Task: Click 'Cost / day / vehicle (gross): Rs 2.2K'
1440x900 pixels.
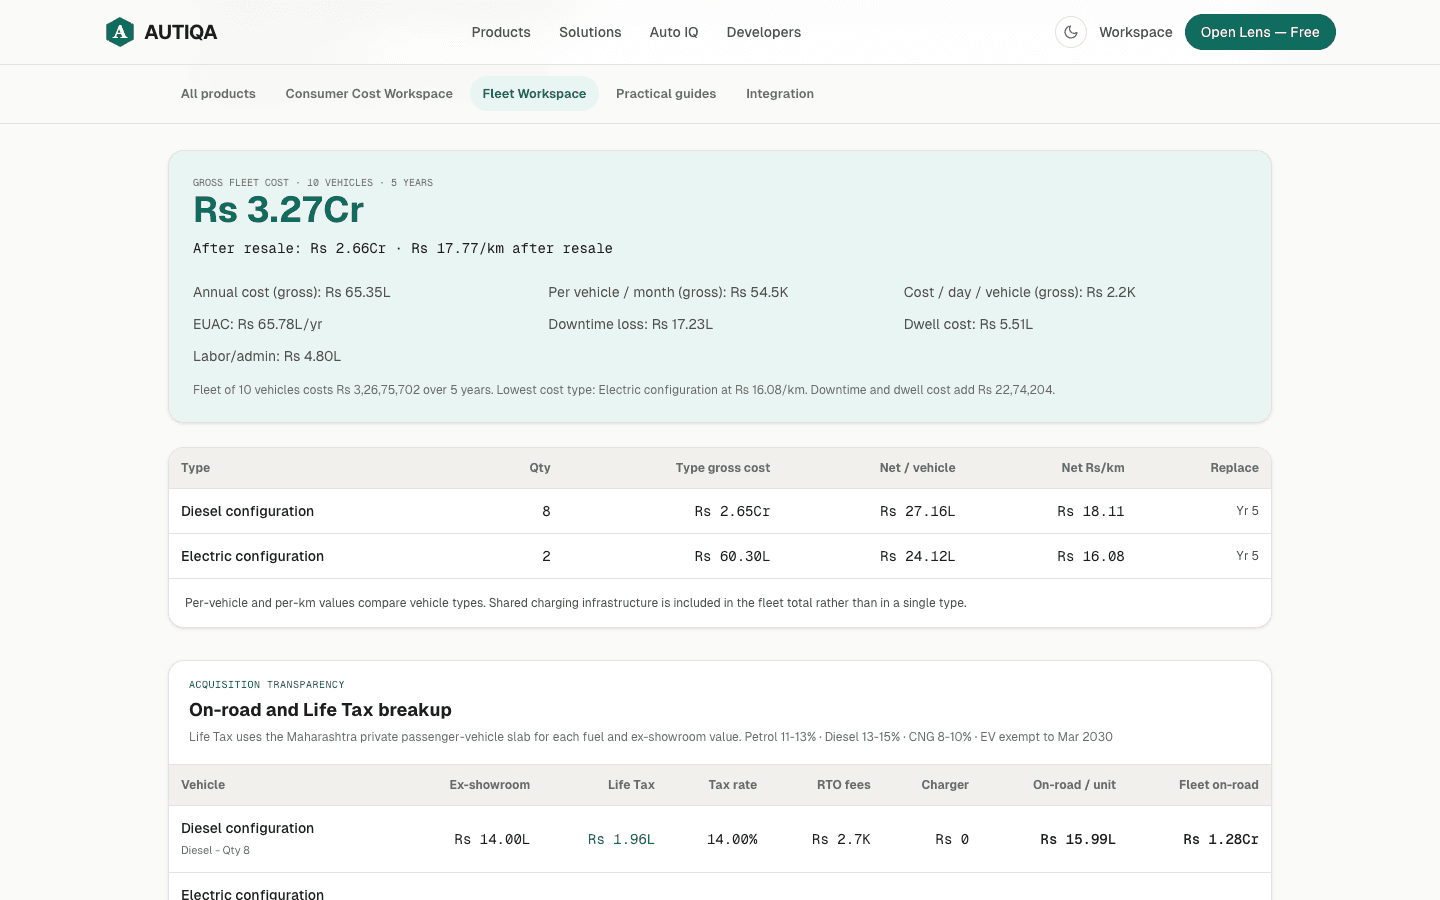Action: (1020, 292)
